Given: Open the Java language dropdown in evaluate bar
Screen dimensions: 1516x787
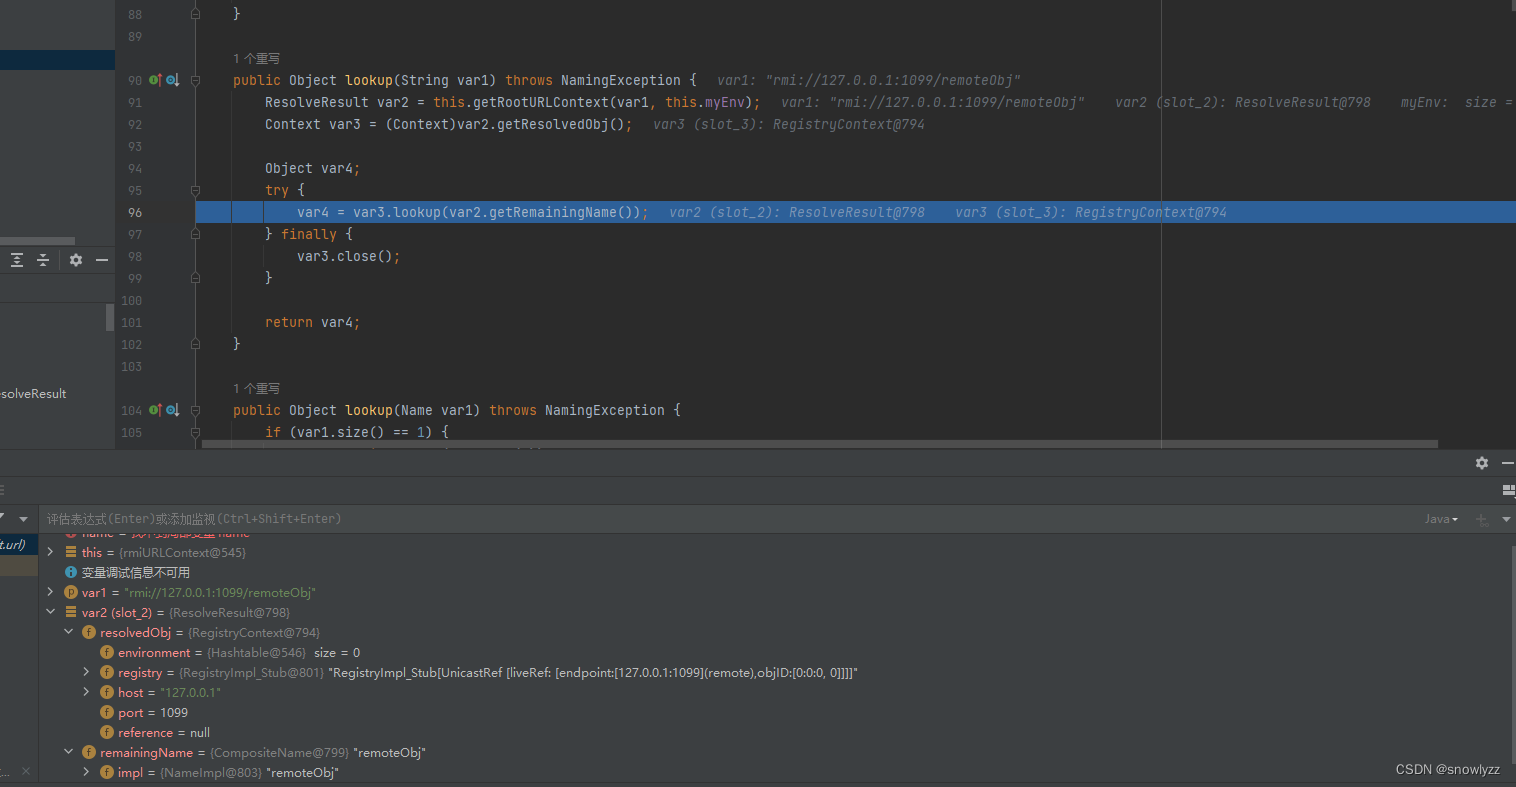Looking at the screenshot, I should click(1441, 519).
